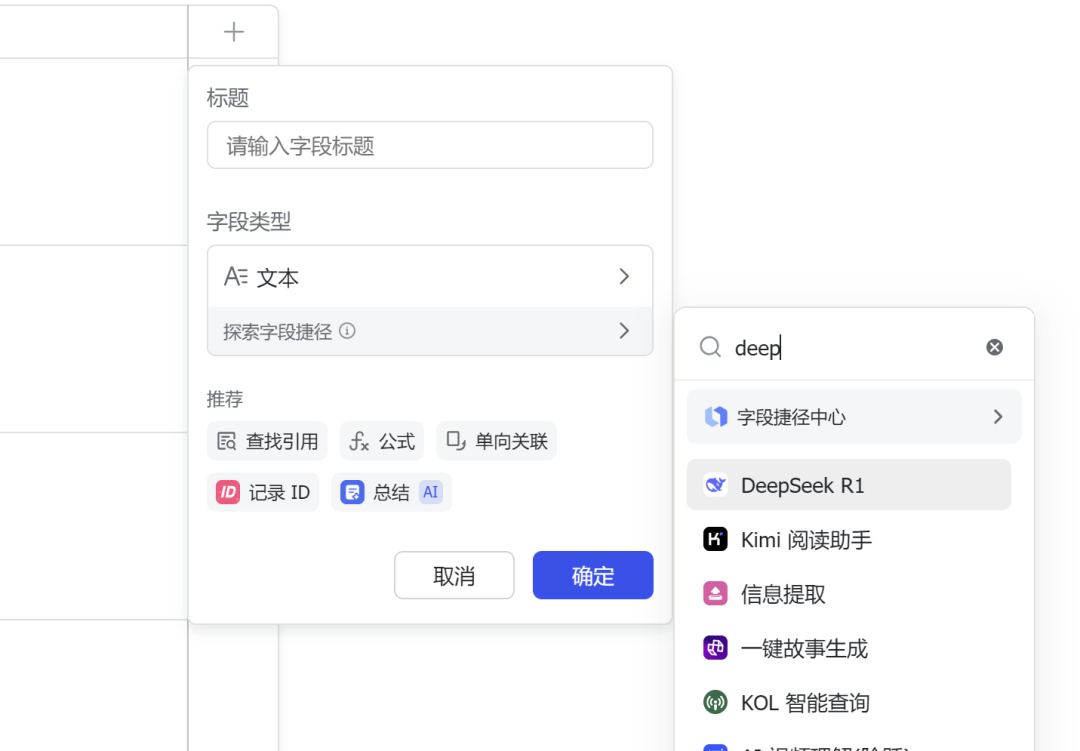1080x751 pixels.
Task: Click info icon next to 探索字段捷径
Action: 348,331
